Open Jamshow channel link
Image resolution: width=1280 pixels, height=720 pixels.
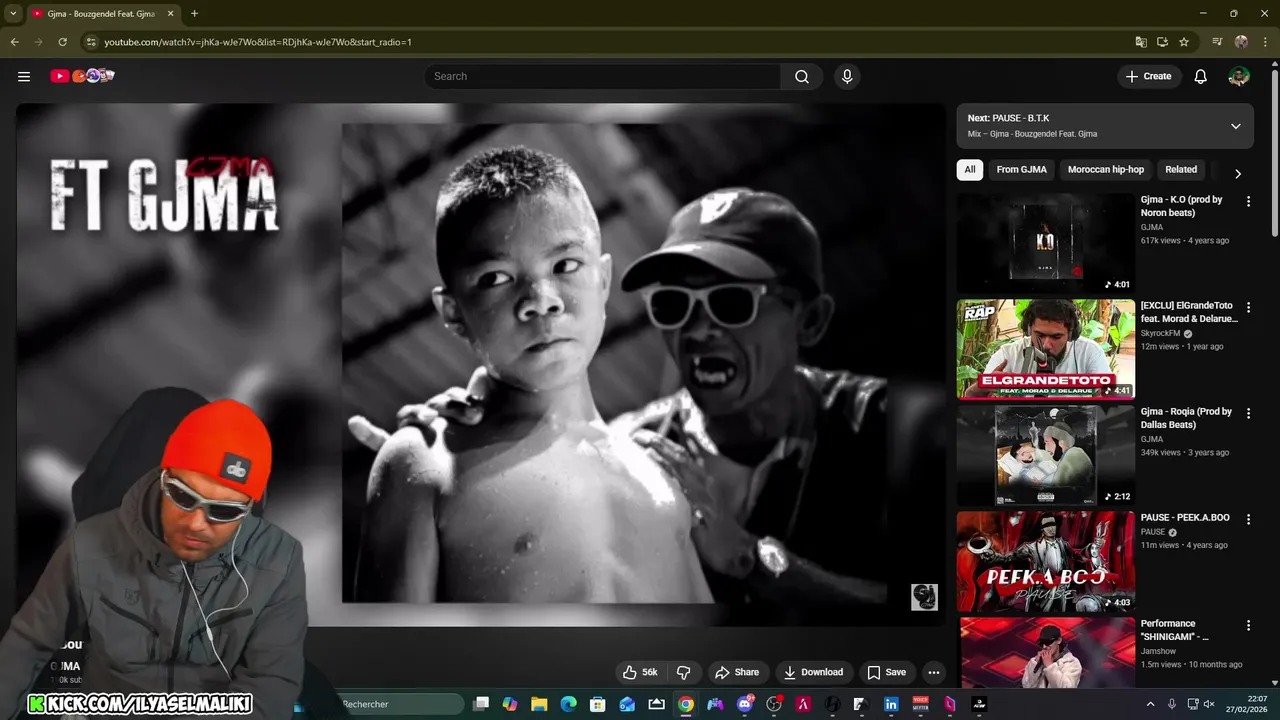(x=1158, y=651)
